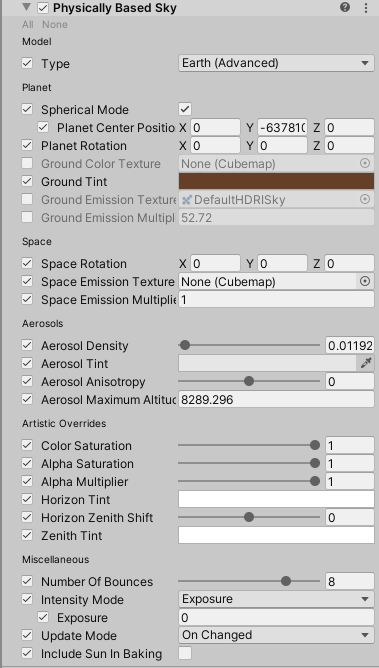The width and height of the screenshot is (379, 668).
Task: Enable the Ground Emission Multiplier override
Action: point(27,217)
